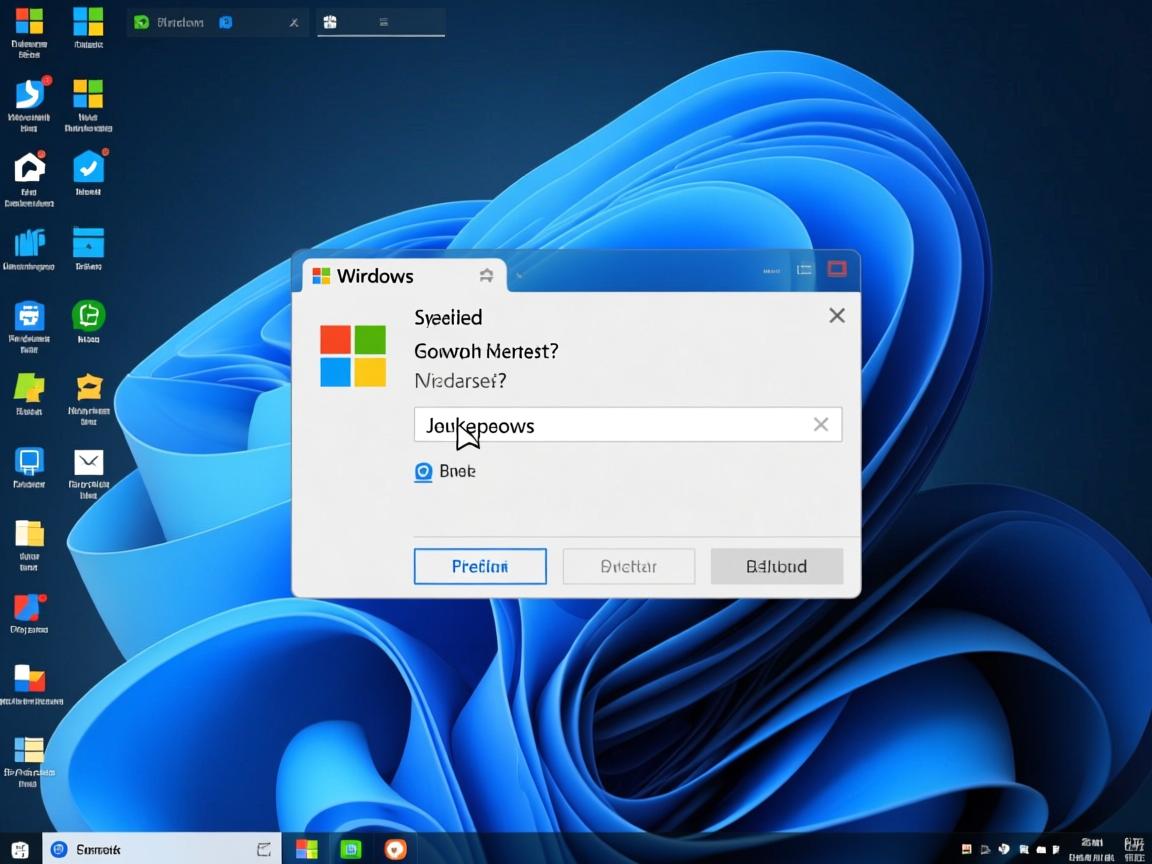The image size is (1152, 864).
Task: Open the blue checkmark desktop icon
Action: [88, 167]
